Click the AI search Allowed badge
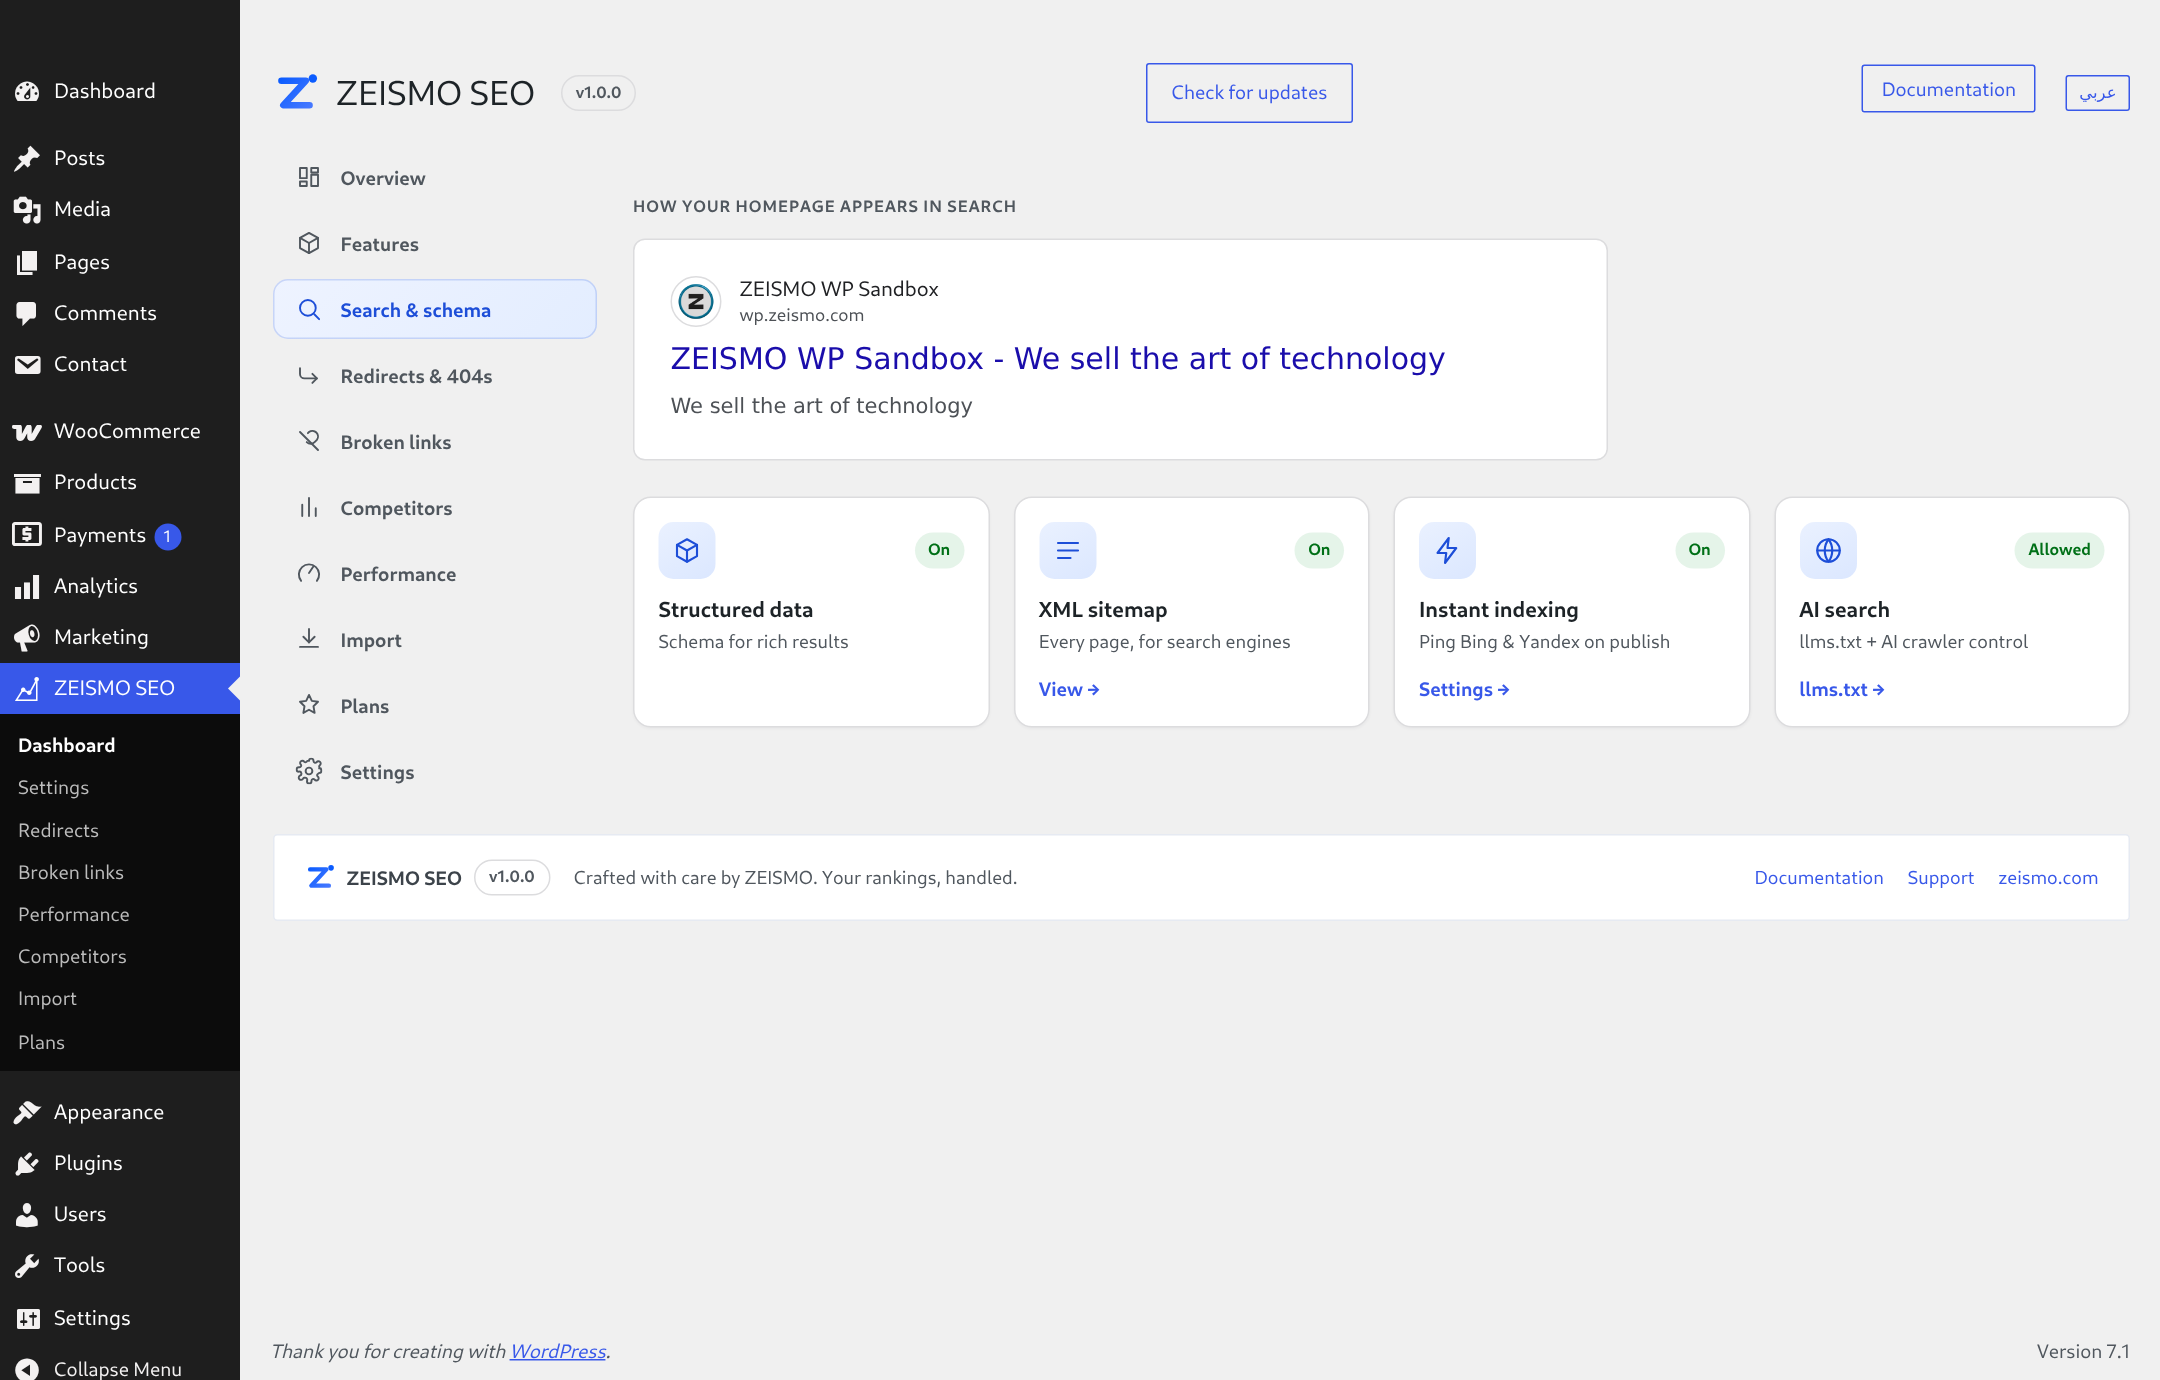Screen dimensions: 2160x1380 pyautogui.click(x=2059, y=549)
